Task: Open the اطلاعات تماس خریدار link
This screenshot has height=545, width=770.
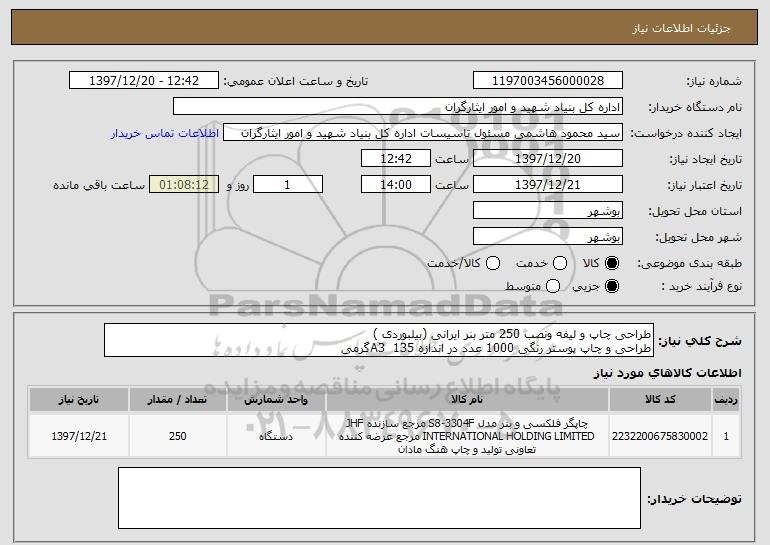Action: (165, 133)
